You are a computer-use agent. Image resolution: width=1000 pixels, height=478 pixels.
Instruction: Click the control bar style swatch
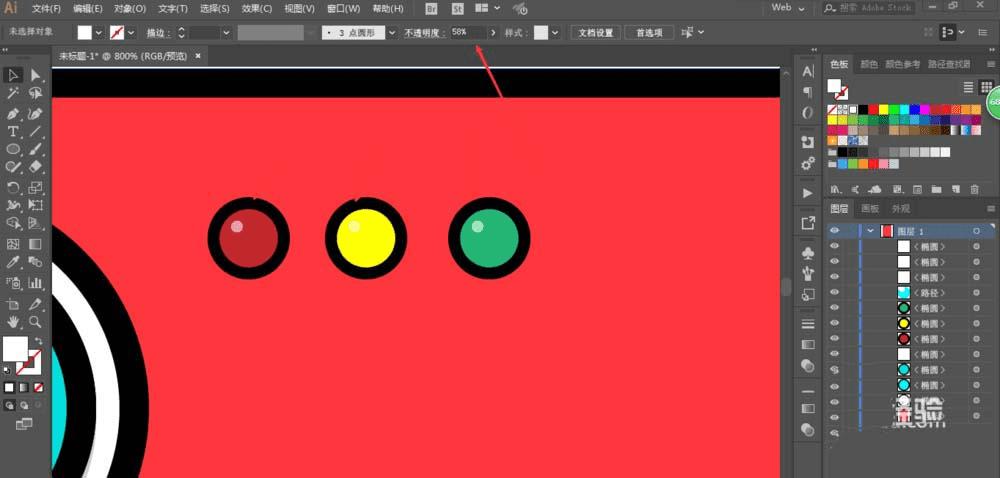[x=541, y=33]
